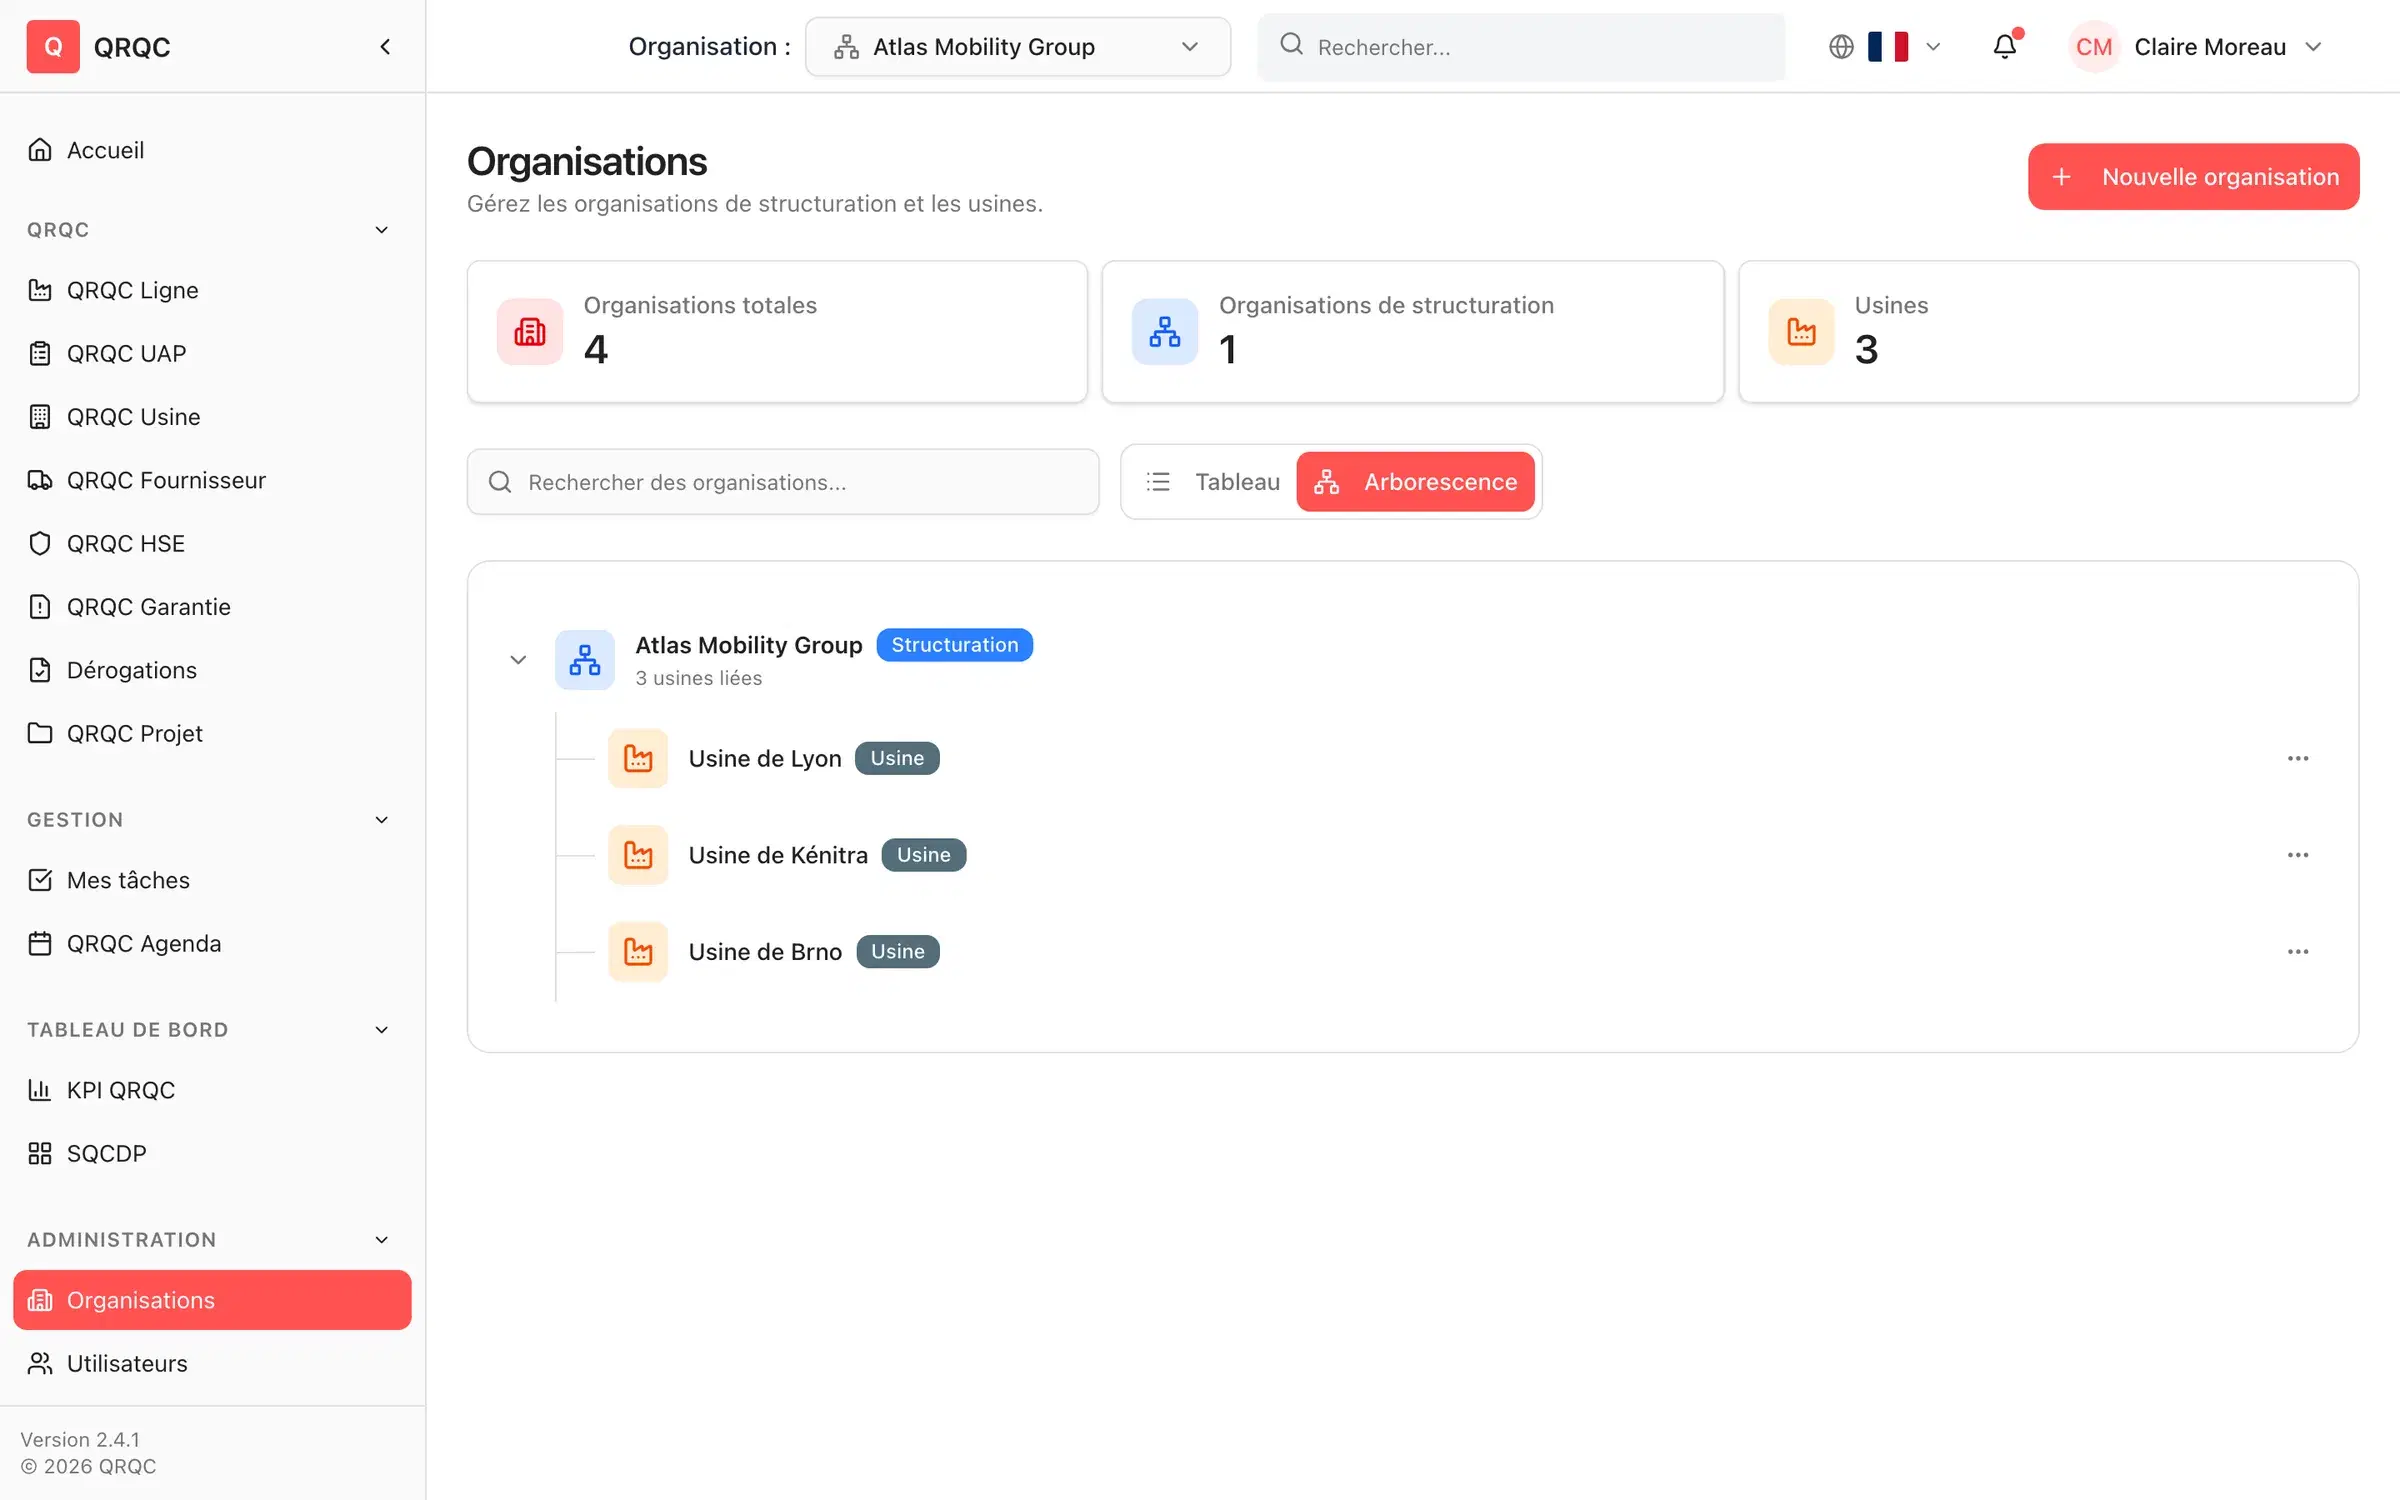Open more options for Usine de Brno
Image resolution: width=2400 pixels, height=1500 pixels.
[2298, 952]
